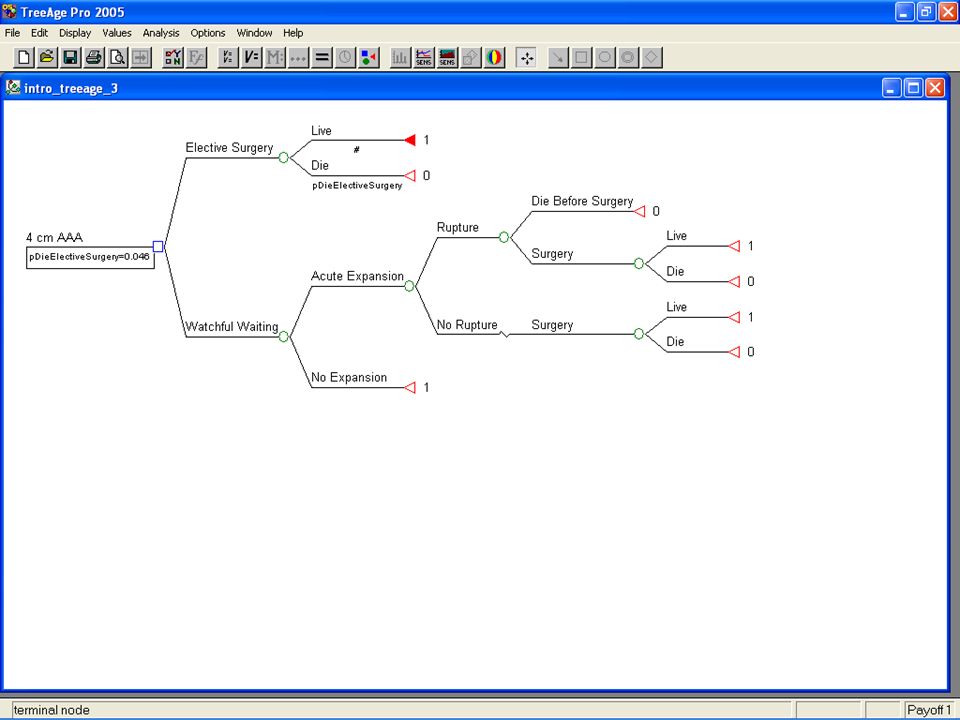Image resolution: width=960 pixels, height=720 pixels.
Task: Click the Elective Surgery branch label
Action: (230, 148)
